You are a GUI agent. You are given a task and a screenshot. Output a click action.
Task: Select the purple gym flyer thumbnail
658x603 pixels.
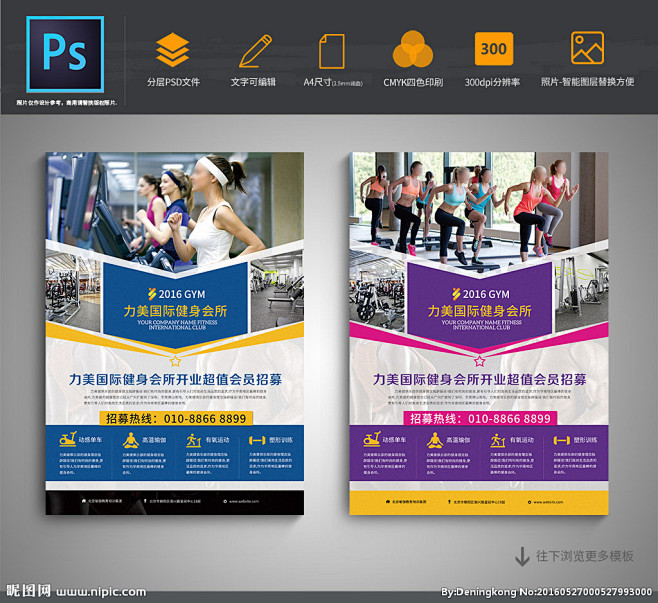(479, 332)
